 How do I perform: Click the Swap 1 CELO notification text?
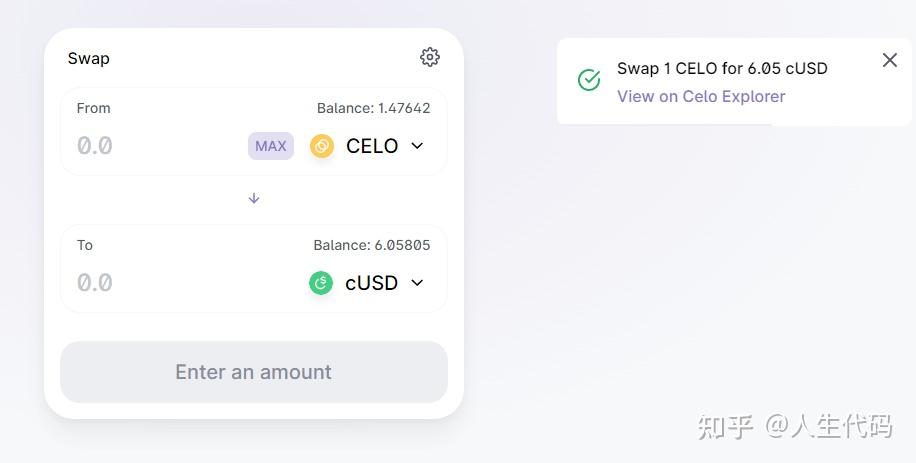[x=722, y=68]
